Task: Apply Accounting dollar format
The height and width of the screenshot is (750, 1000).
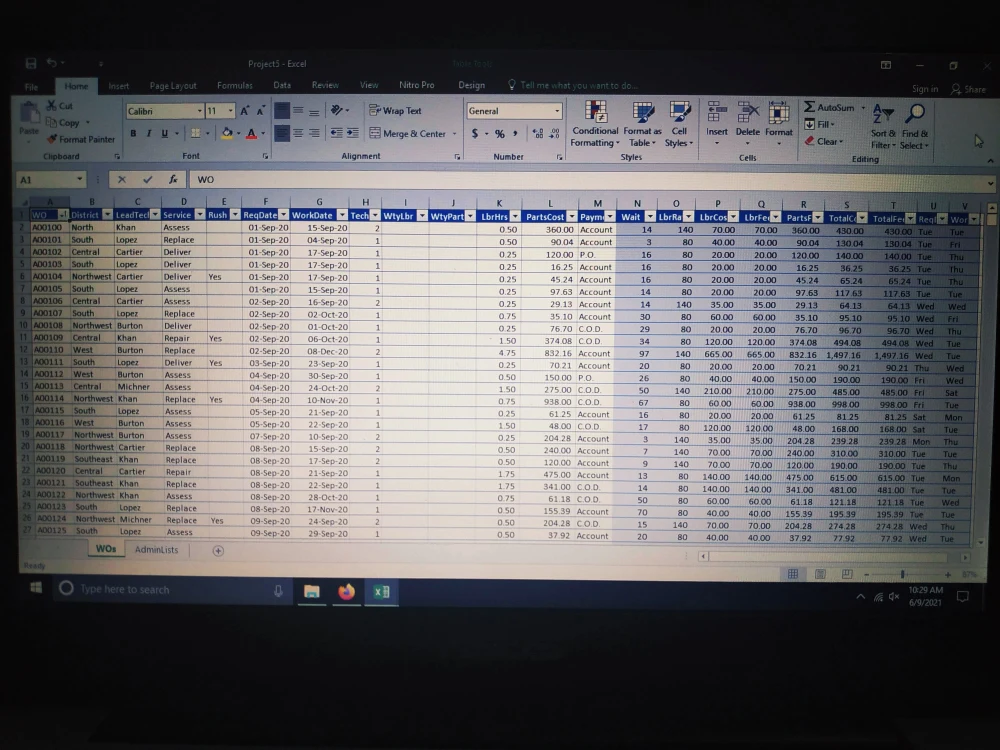Action: point(474,133)
